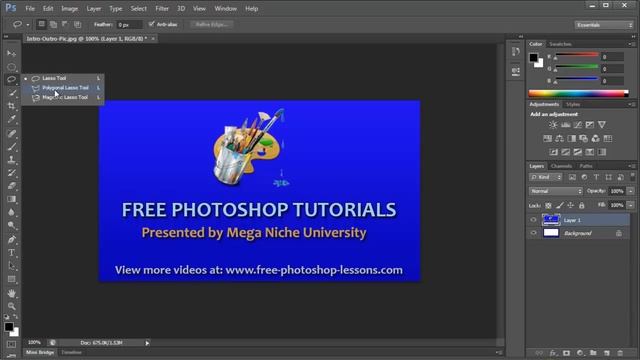This screenshot has width=640, height=360.
Task: Toggle Lock position icon
Action: [x=571, y=205]
